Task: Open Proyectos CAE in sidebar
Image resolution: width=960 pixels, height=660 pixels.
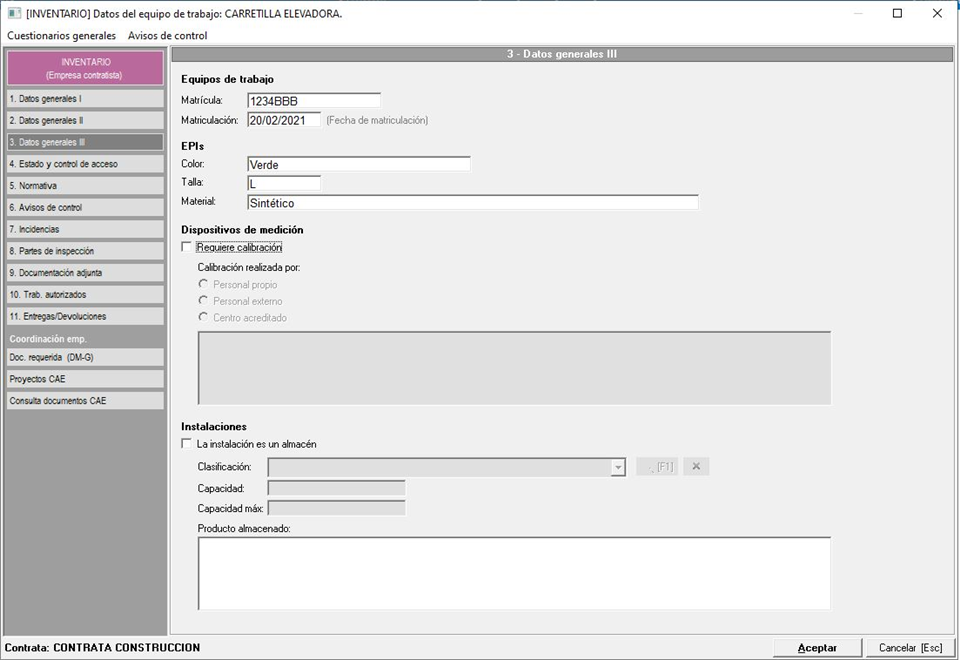Action: click(x=84, y=379)
